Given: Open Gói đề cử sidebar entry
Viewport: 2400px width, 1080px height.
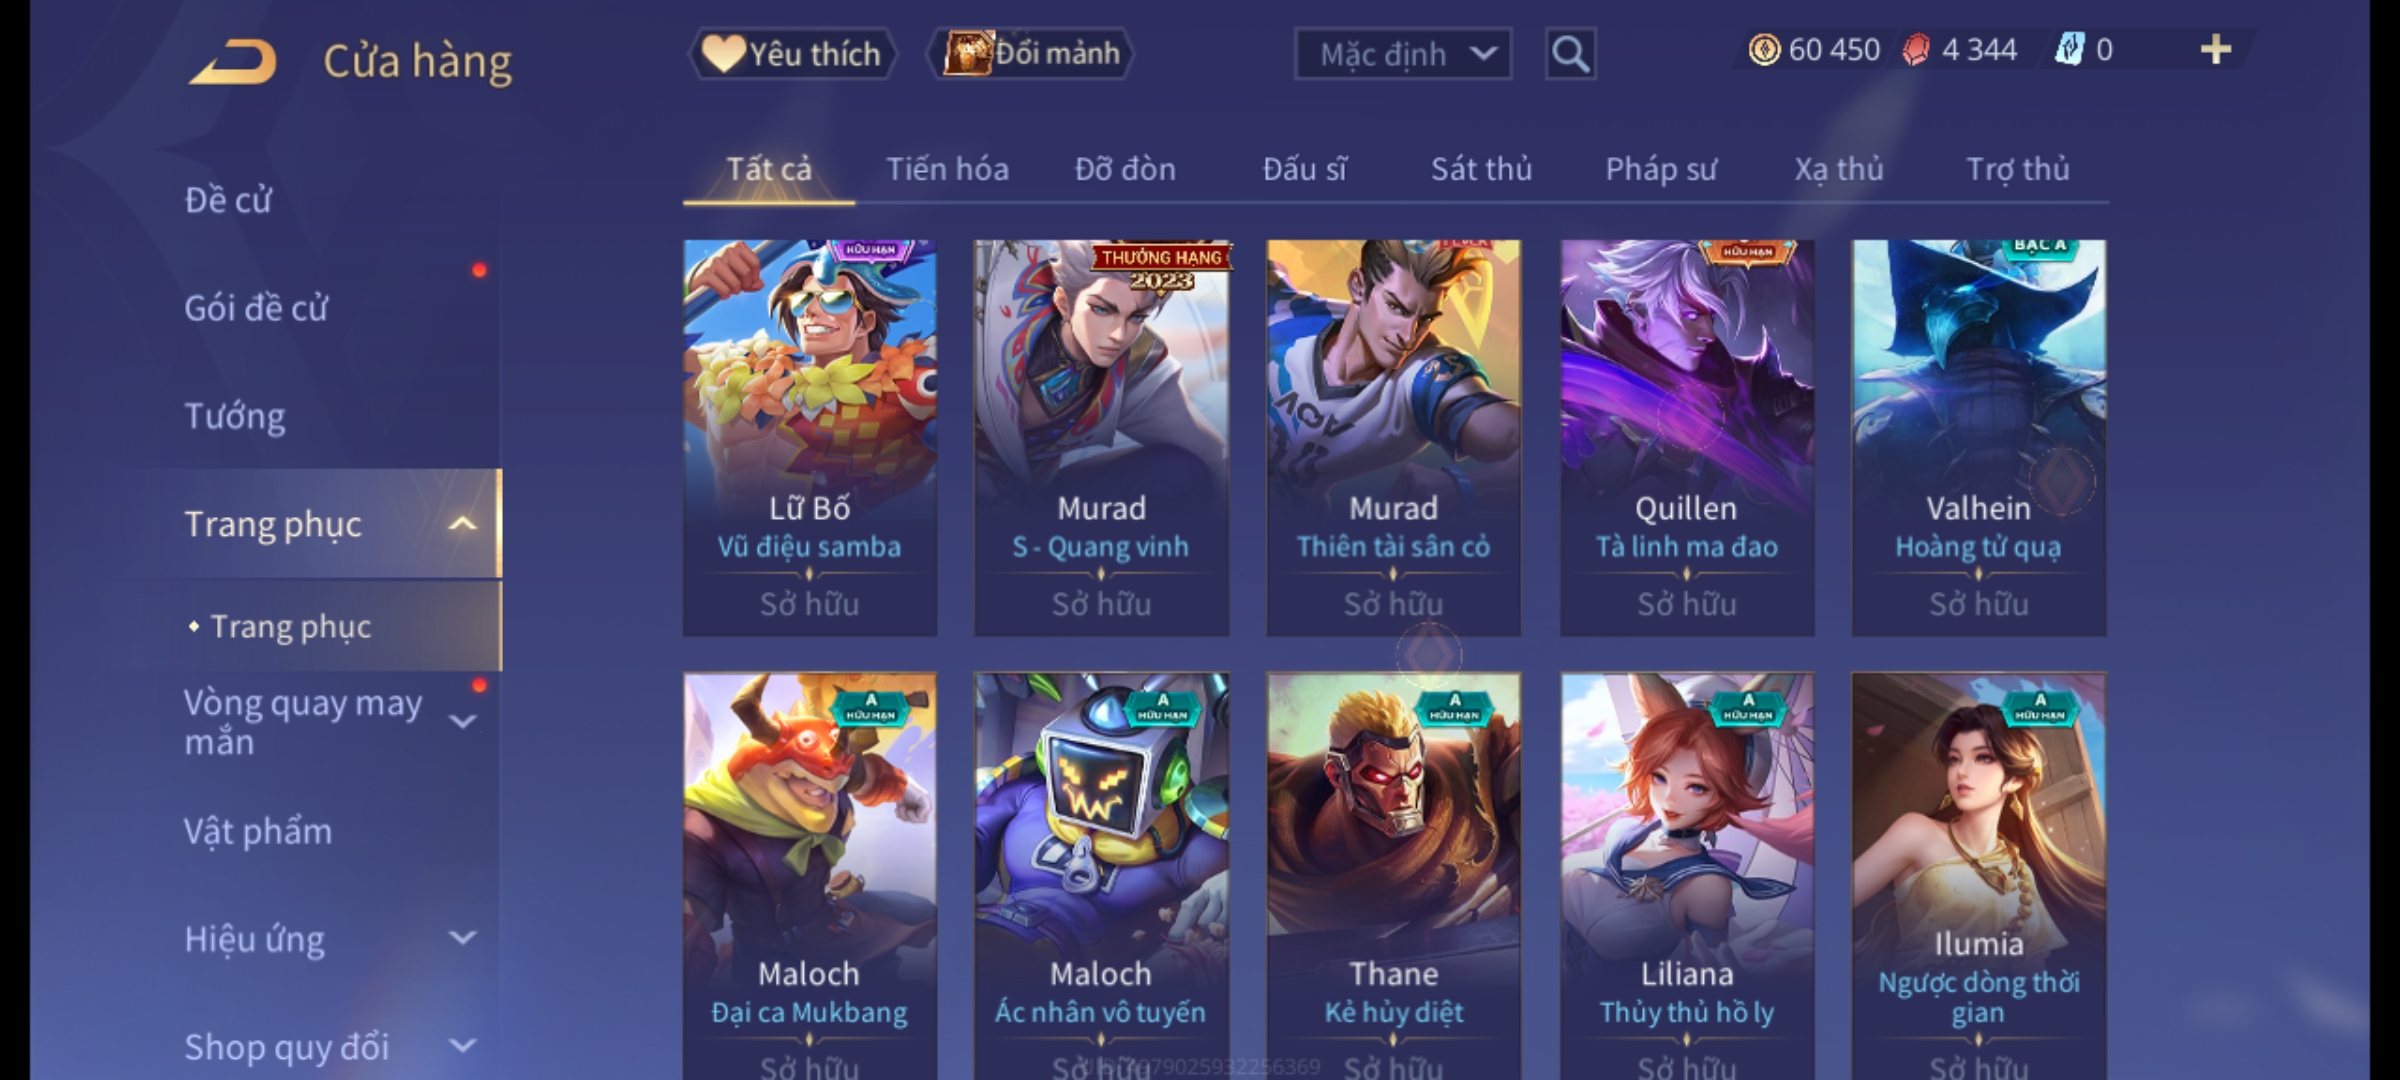Looking at the screenshot, I should [x=256, y=307].
